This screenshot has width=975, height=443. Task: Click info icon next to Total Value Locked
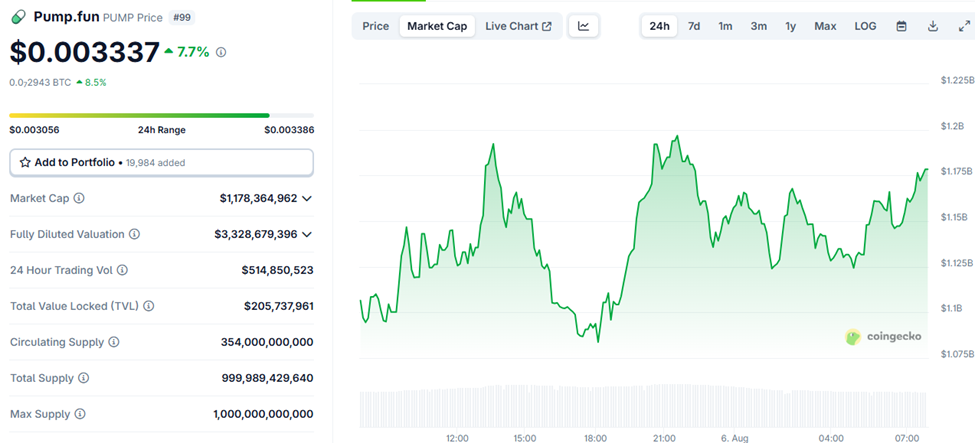148,306
